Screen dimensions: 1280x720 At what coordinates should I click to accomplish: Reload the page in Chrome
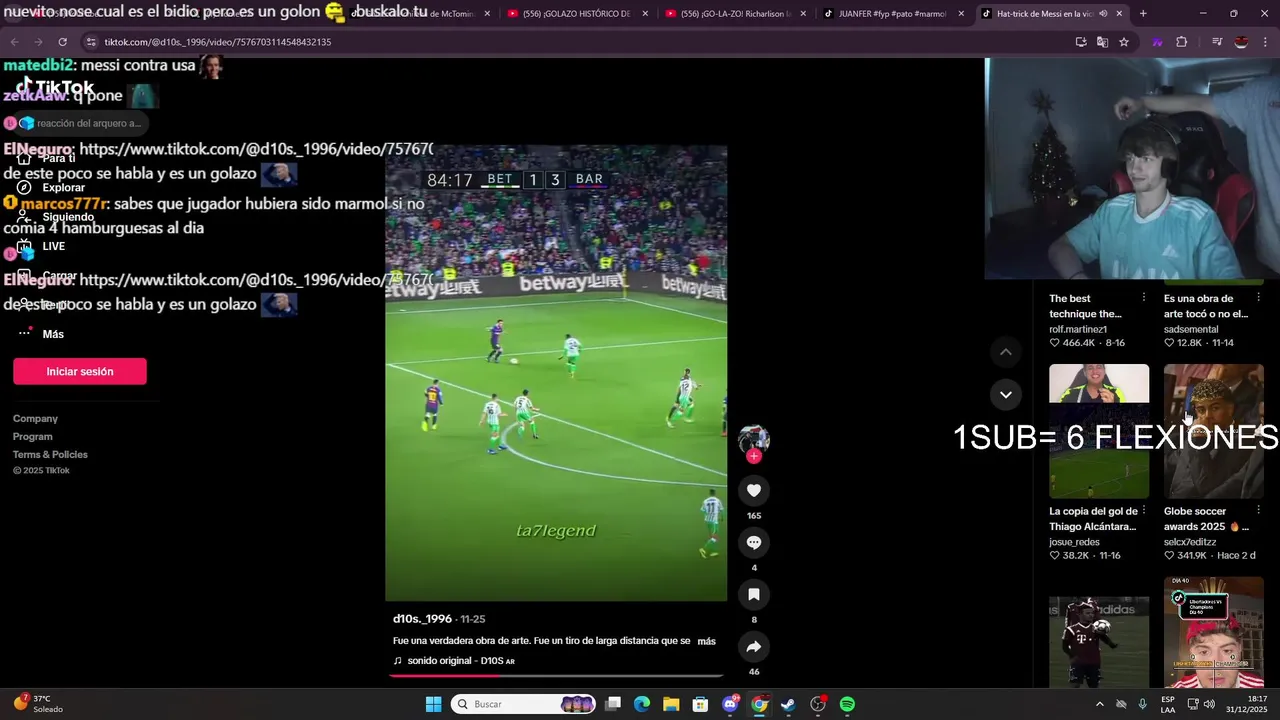pyautogui.click(x=62, y=42)
